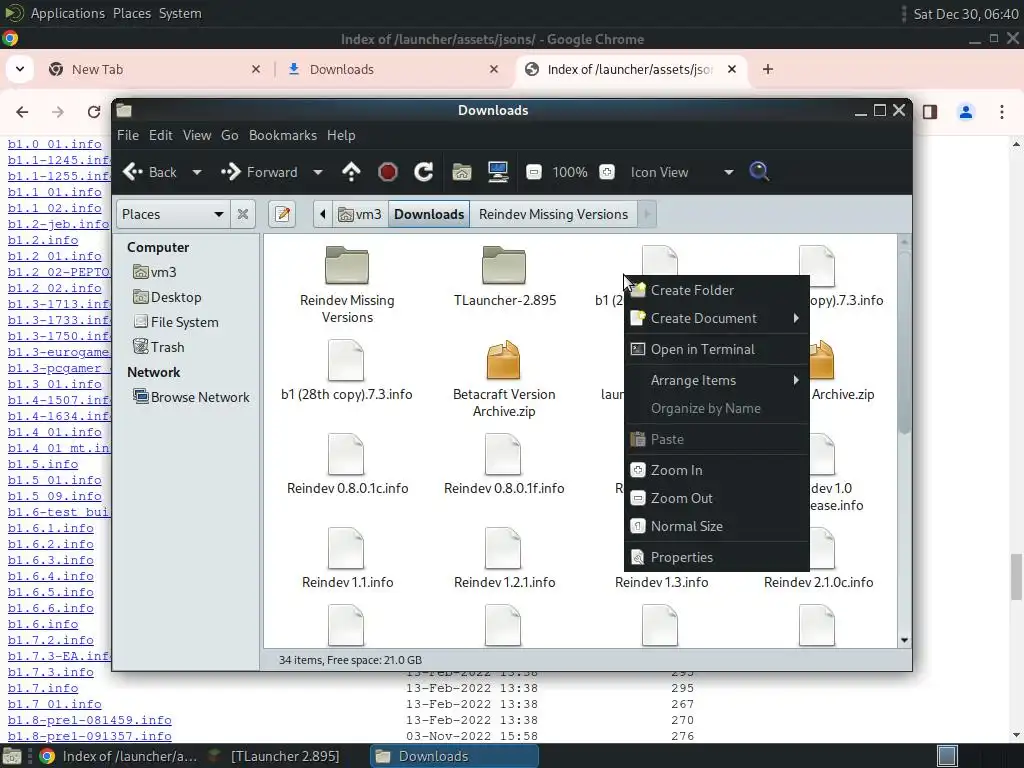The width and height of the screenshot is (1024, 768).
Task: Select Reindev 0.8.0.1f.info file icon
Action: click(x=503, y=453)
